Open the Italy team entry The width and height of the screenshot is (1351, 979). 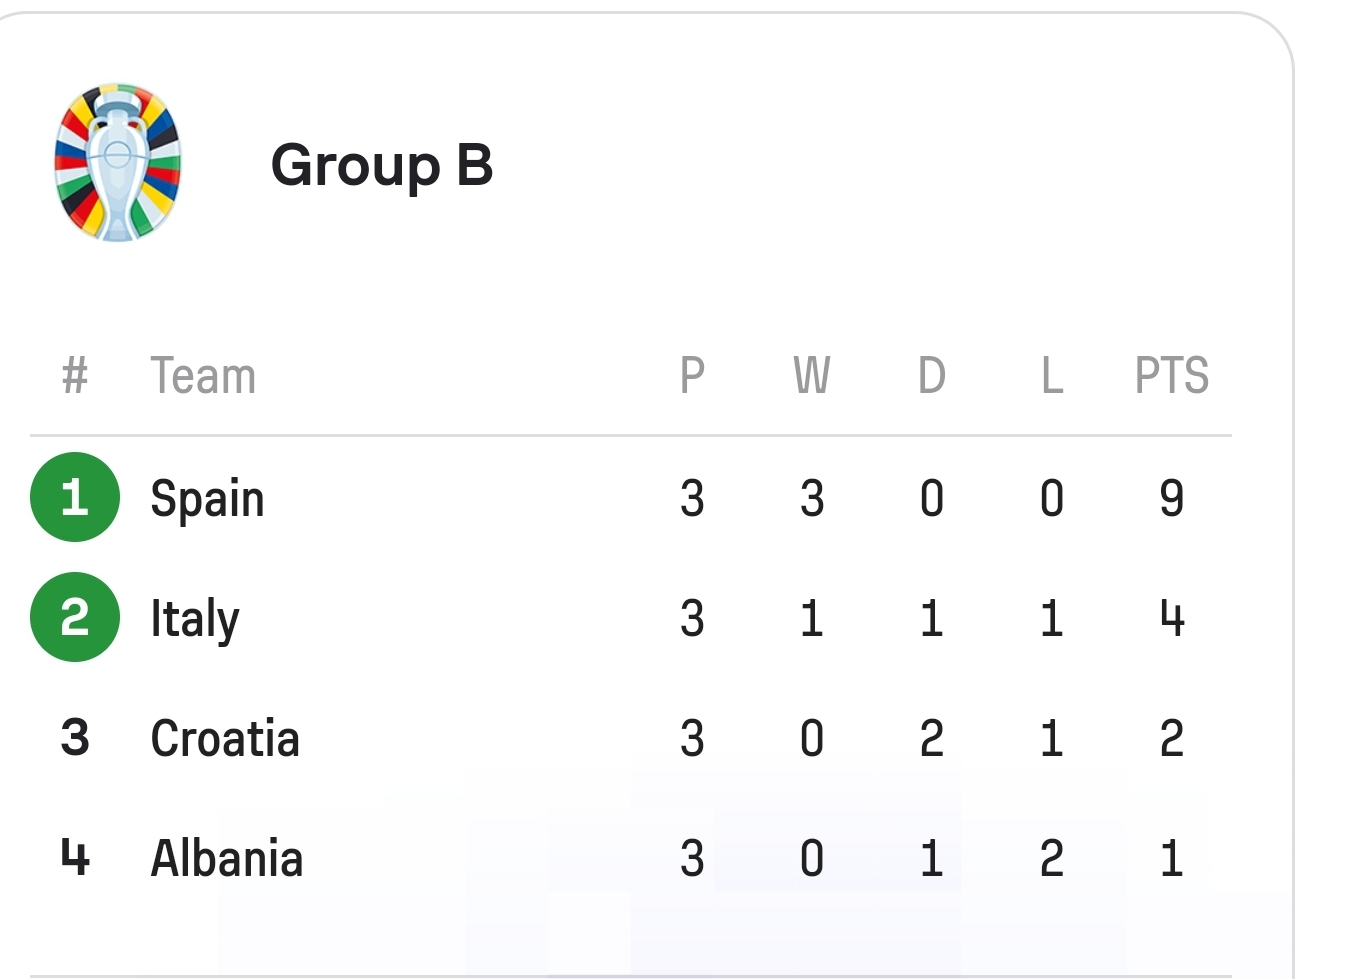coord(195,619)
